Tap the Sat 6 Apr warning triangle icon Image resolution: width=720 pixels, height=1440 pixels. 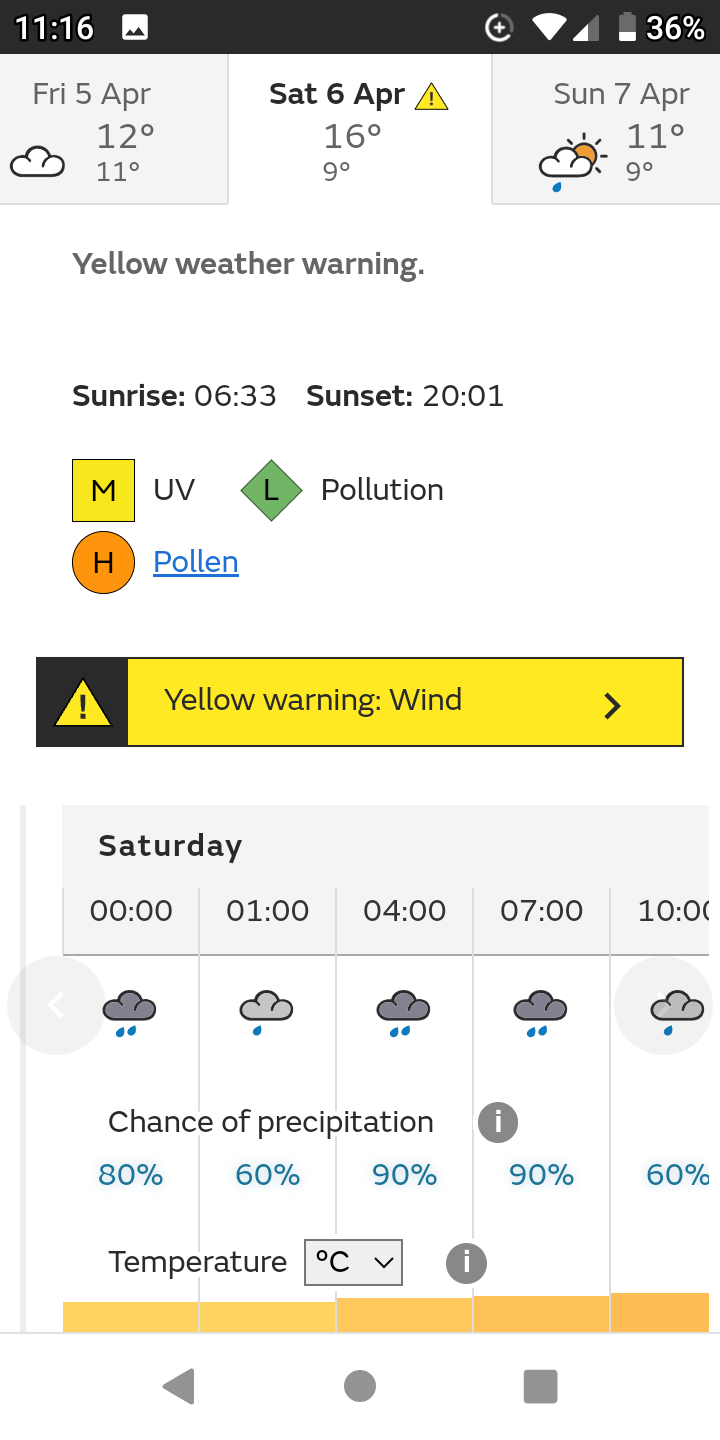(x=432, y=97)
